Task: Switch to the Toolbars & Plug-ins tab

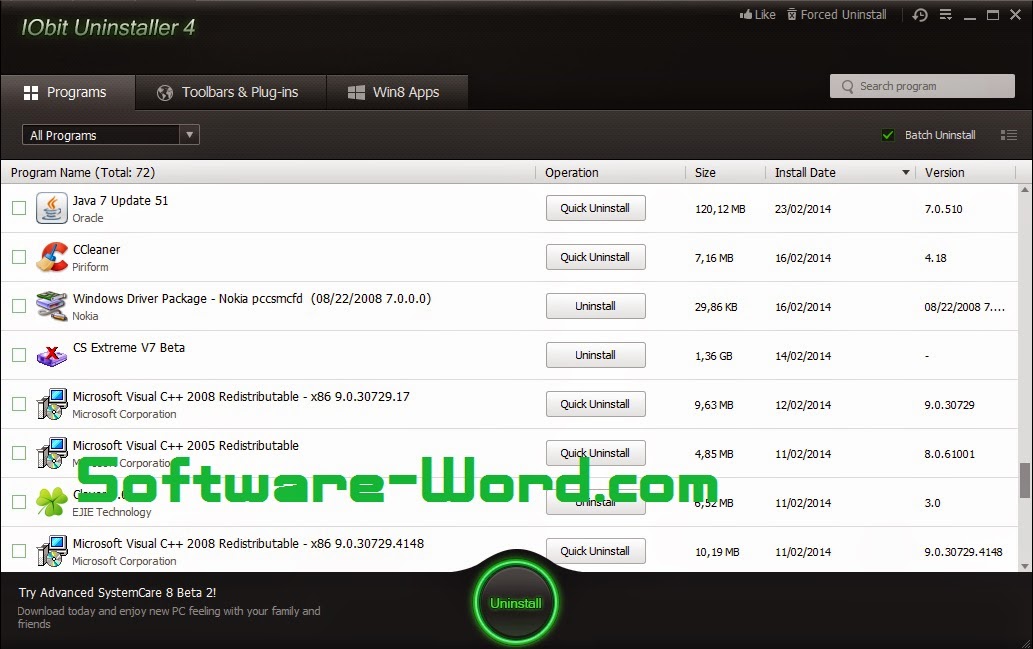Action: click(x=231, y=92)
